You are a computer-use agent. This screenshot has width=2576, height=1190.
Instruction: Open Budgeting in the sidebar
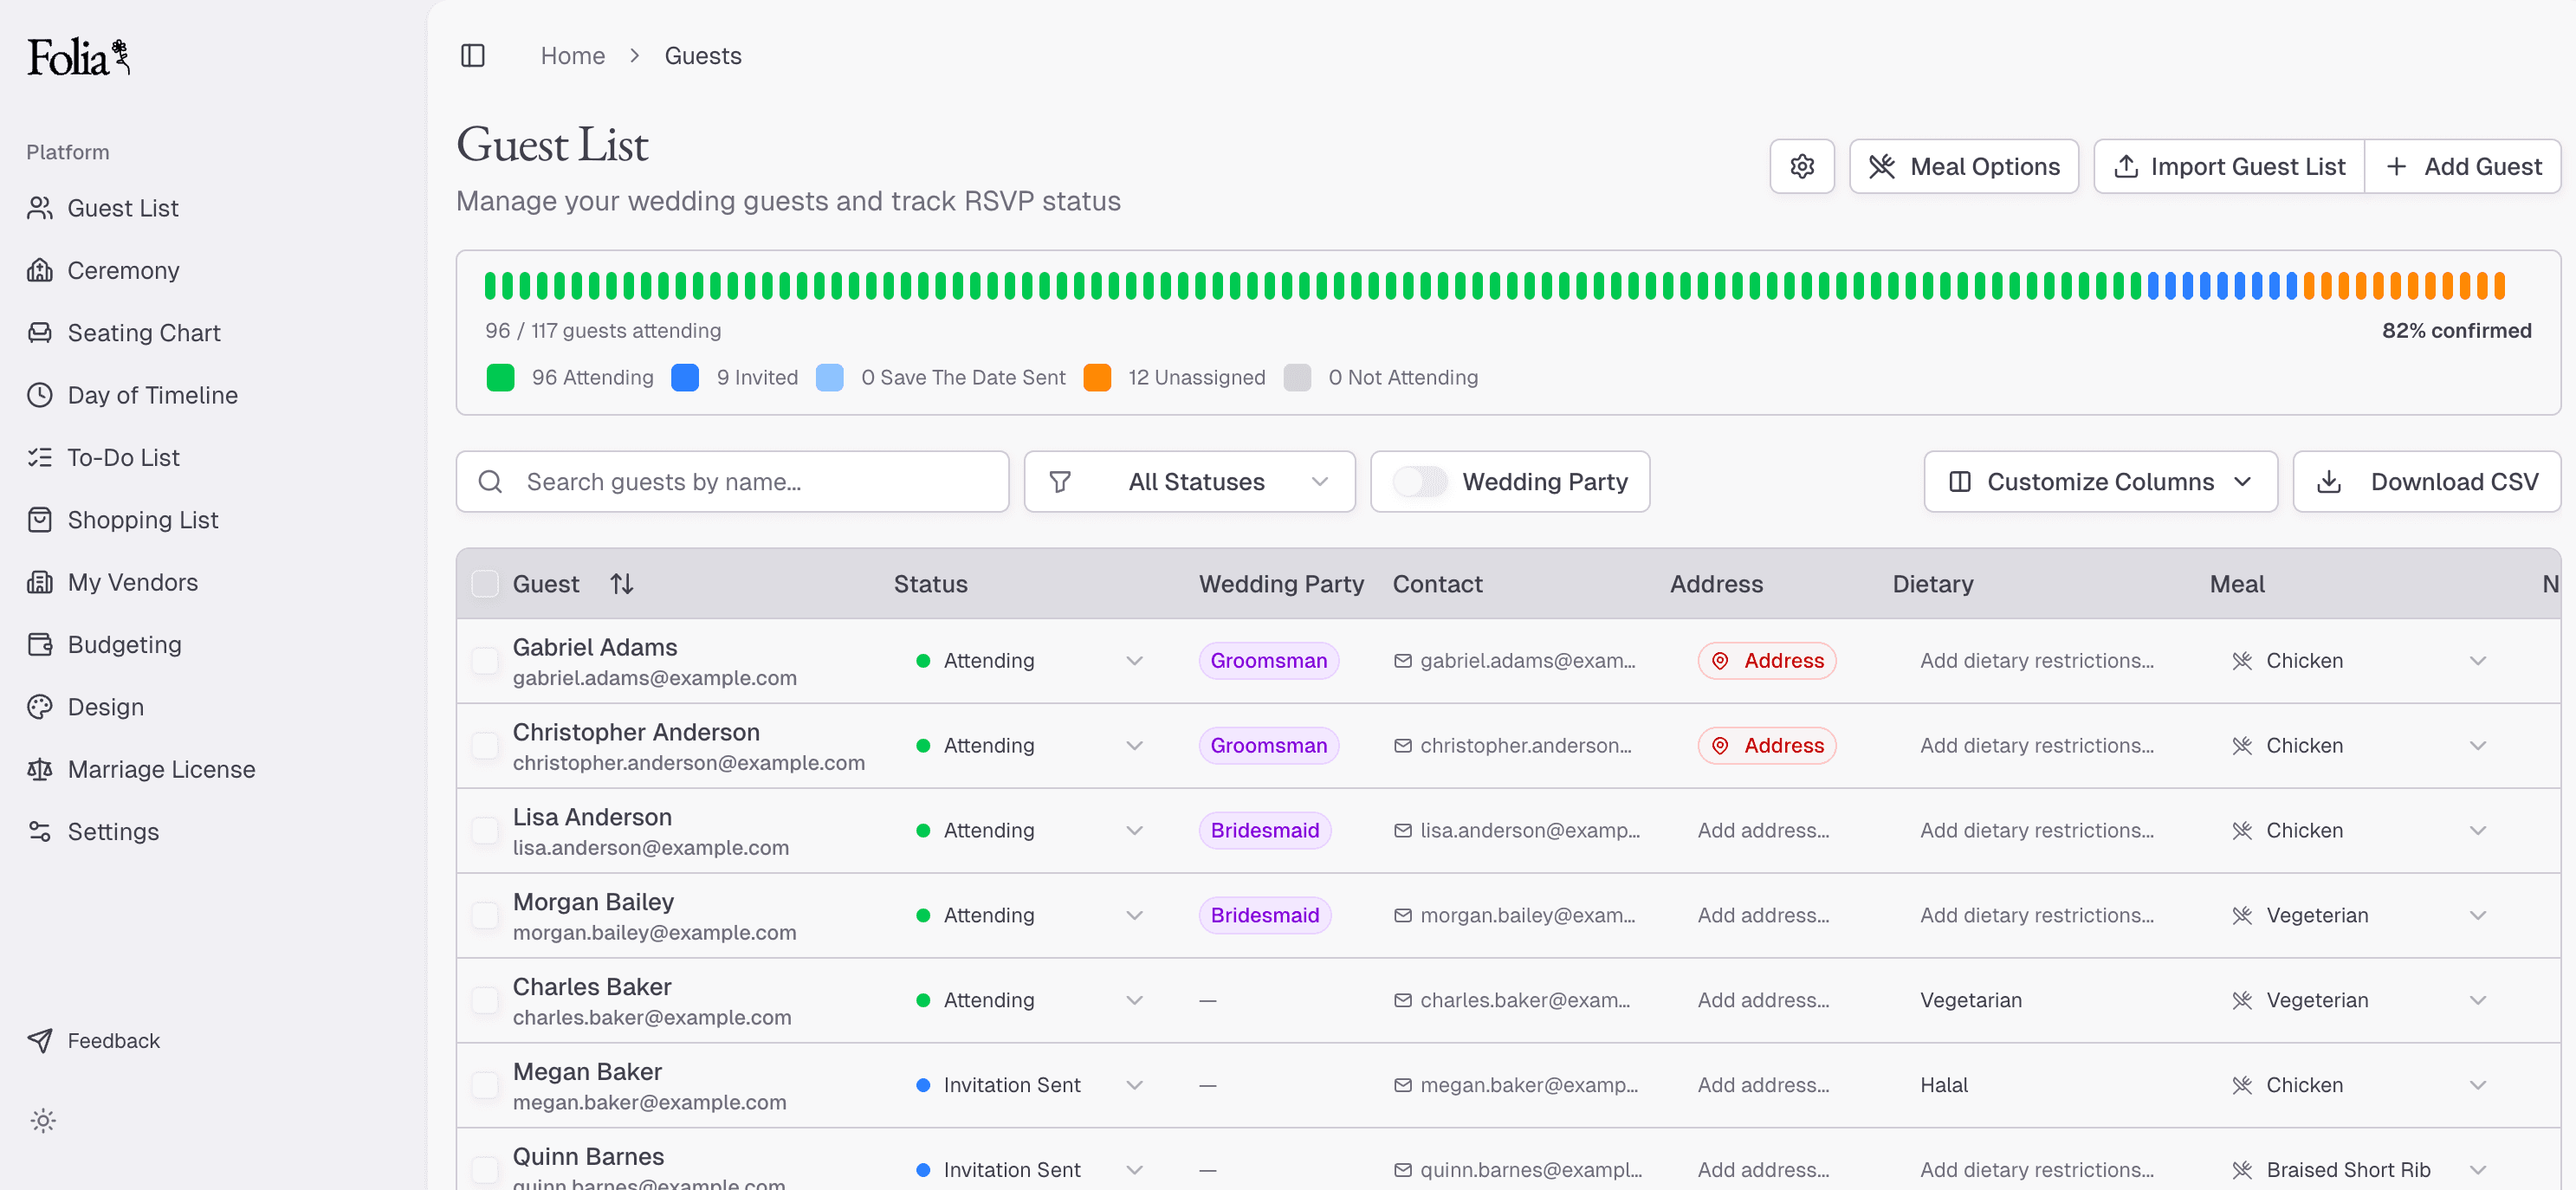124,645
